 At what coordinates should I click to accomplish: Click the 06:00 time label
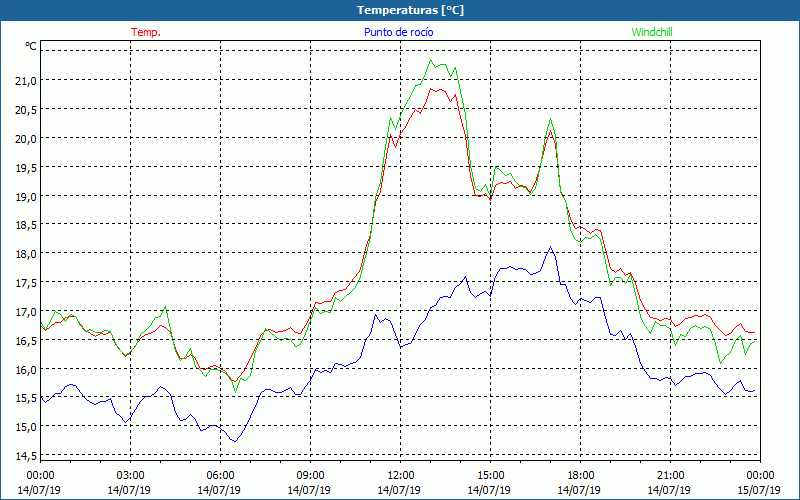click(x=220, y=476)
